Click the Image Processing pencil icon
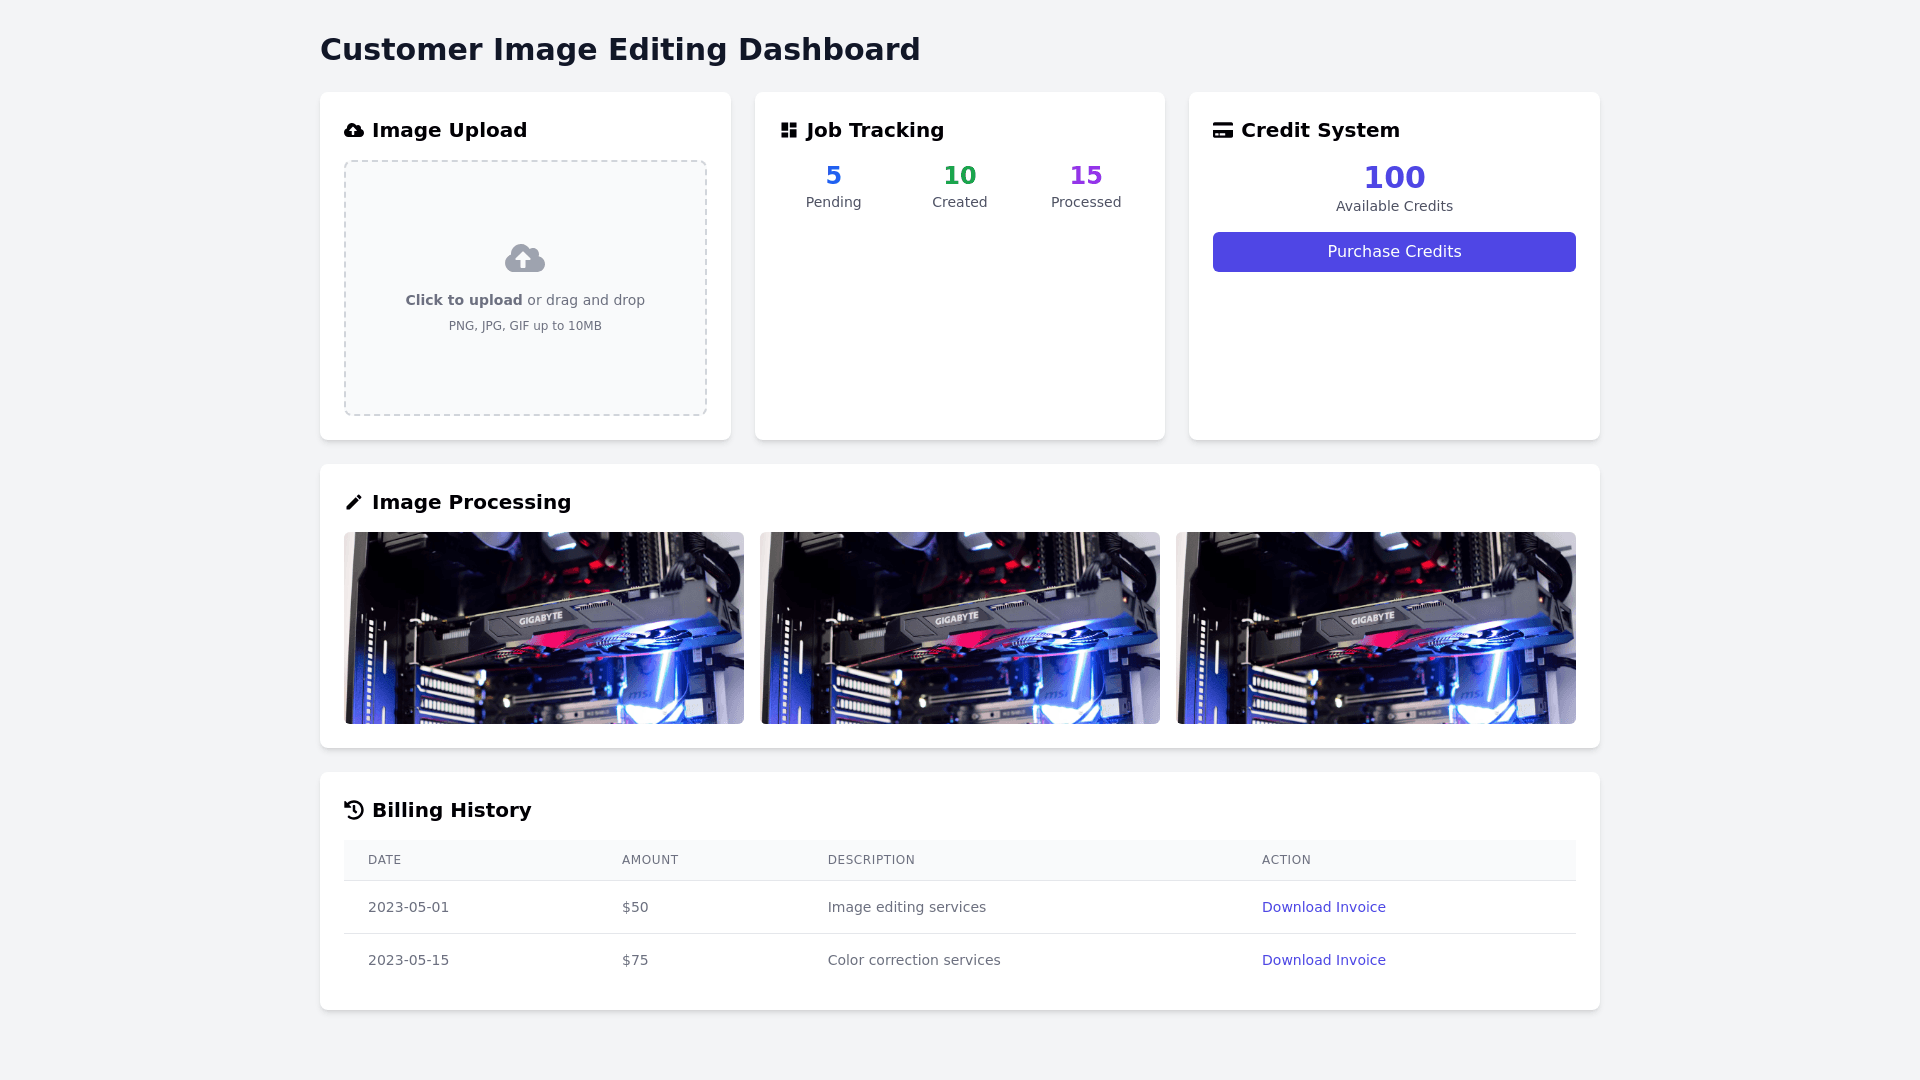 click(354, 503)
